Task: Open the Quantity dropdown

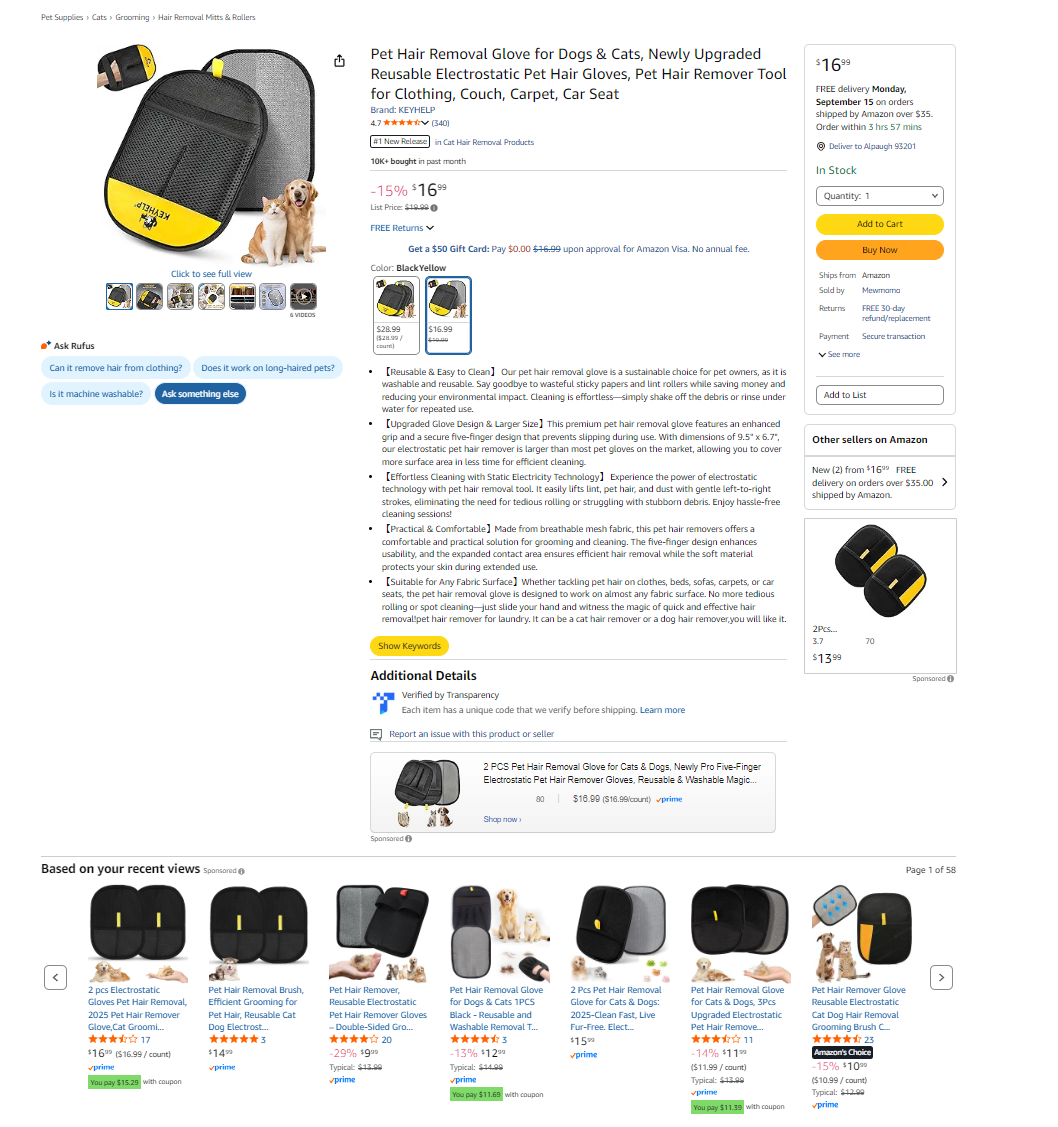Action: tap(880, 196)
